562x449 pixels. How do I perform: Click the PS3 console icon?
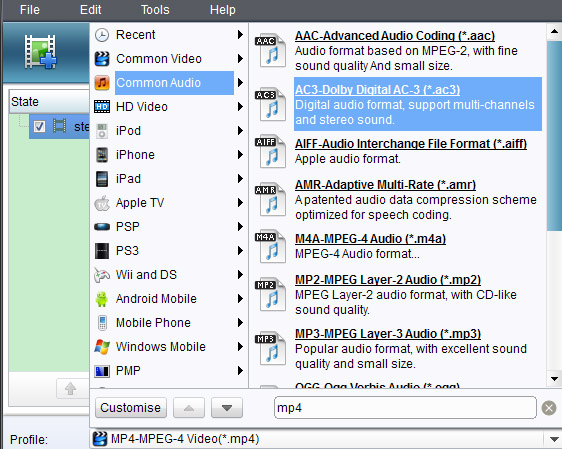click(x=102, y=251)
